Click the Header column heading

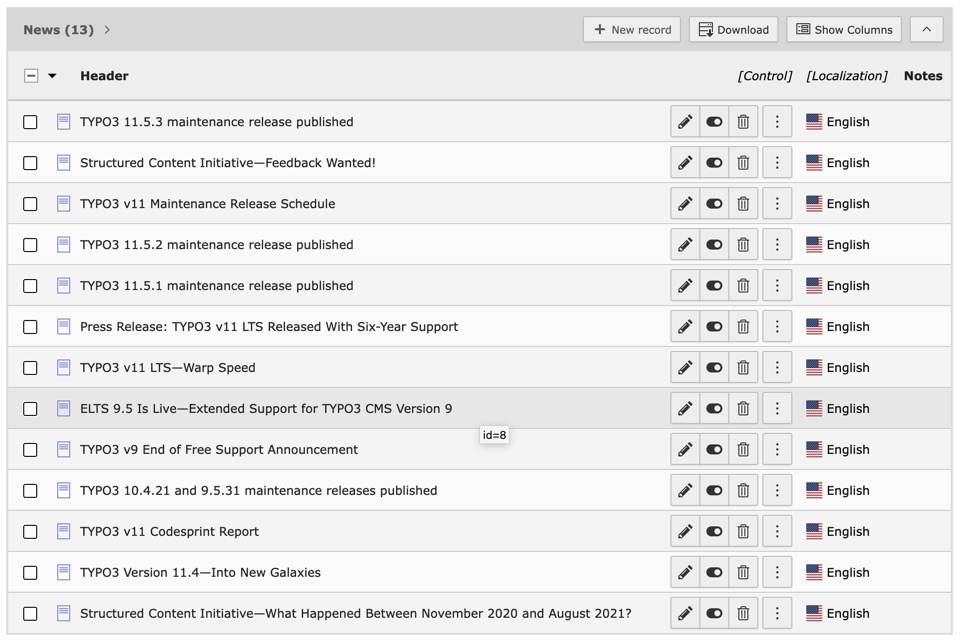(x=104, y=76)
